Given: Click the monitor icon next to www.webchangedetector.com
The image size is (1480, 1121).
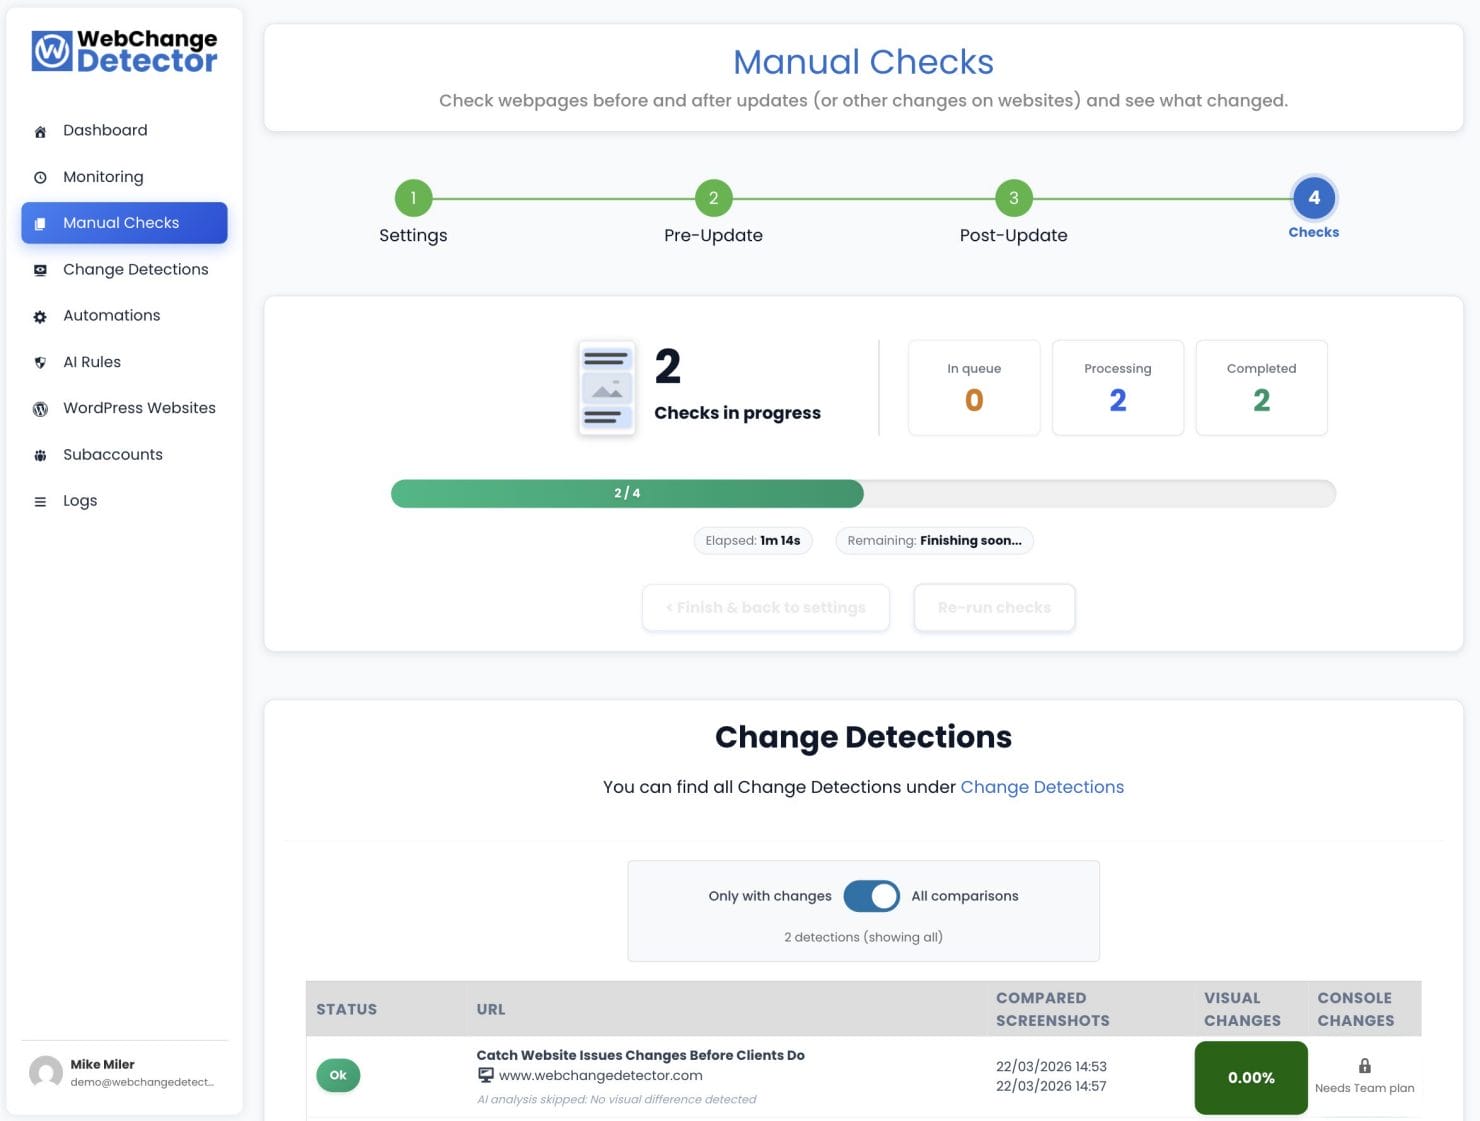Looking at the screenshot, I should [x=486, y=1075].
